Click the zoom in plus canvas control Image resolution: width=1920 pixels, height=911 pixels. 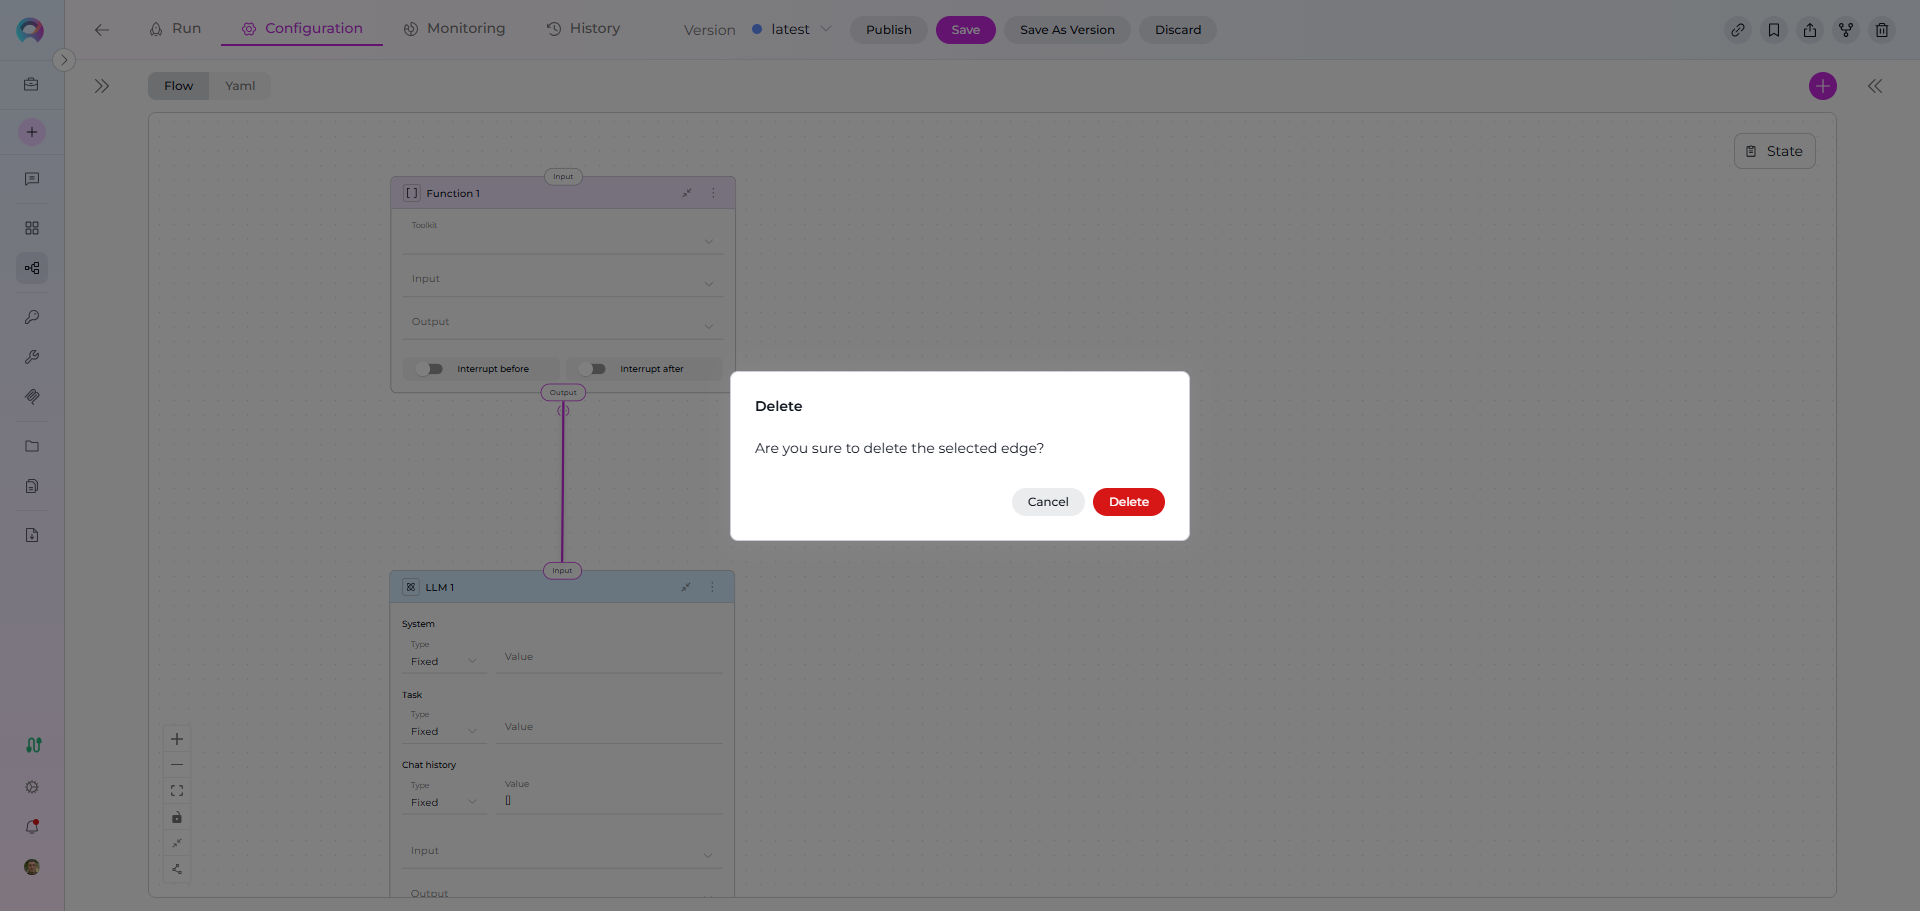(x=177, y=739)
